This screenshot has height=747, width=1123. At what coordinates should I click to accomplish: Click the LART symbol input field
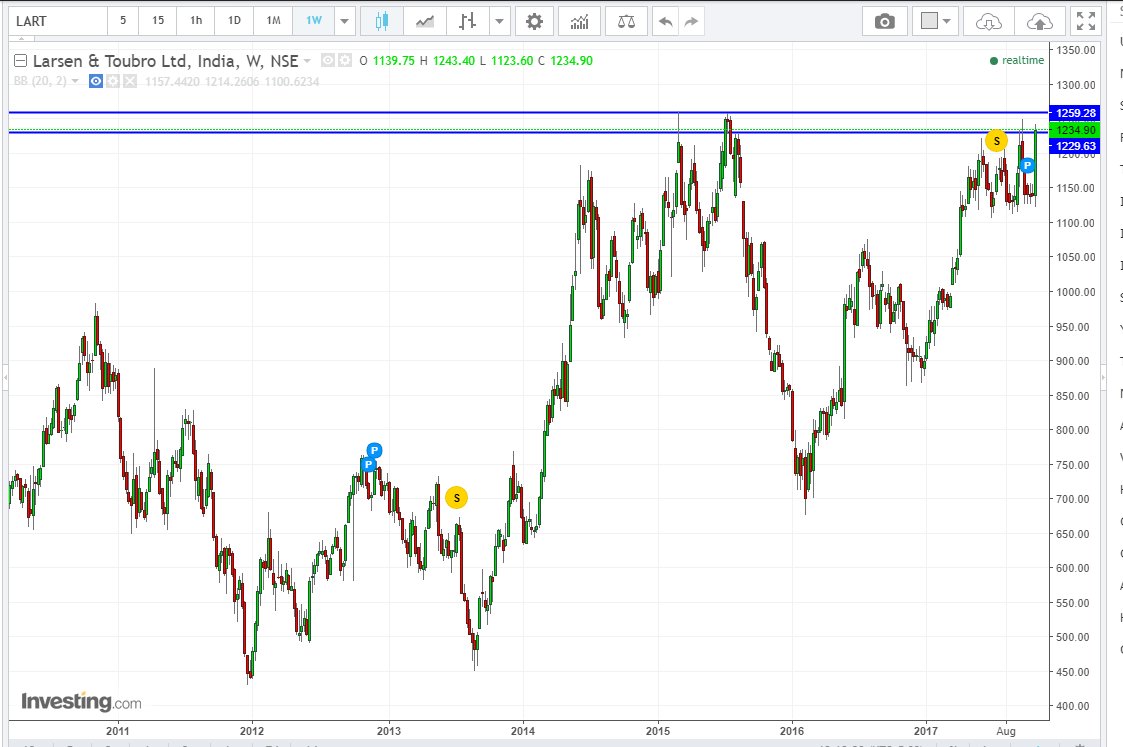coord(59,21)
